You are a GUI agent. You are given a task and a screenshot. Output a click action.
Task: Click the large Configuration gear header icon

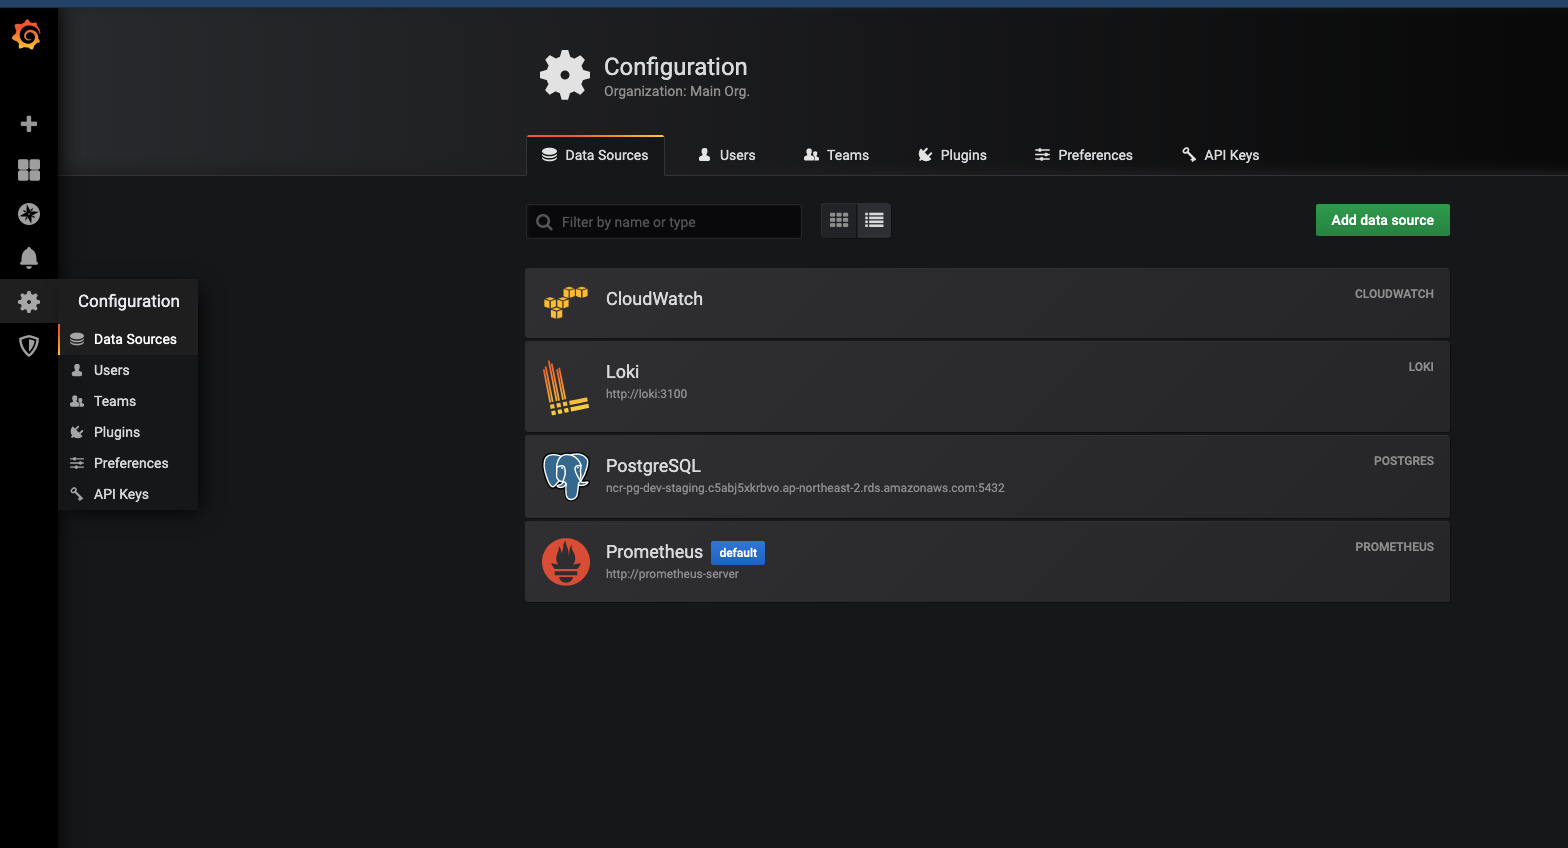click(x=565, y=75)
